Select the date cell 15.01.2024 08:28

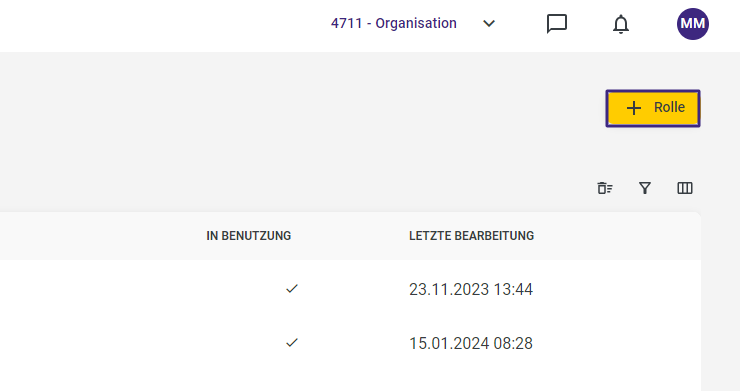point(471,343)
